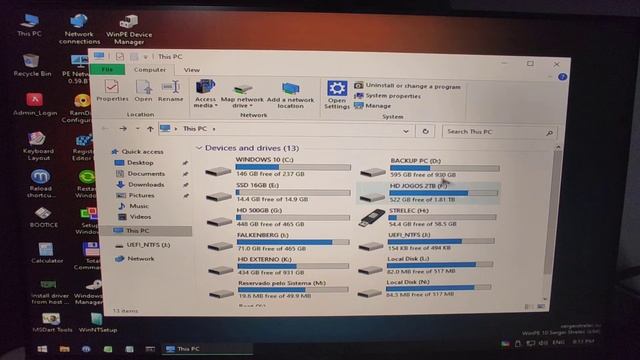Select HD JOGOS 2TB (F:) drive

point(429,193)
